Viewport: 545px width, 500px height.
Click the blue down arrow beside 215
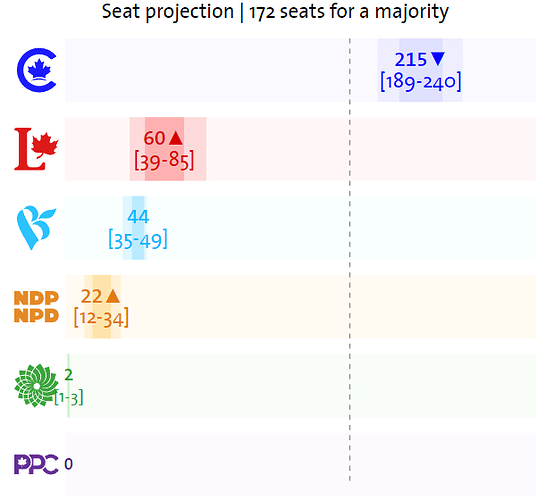pos(438,59)
